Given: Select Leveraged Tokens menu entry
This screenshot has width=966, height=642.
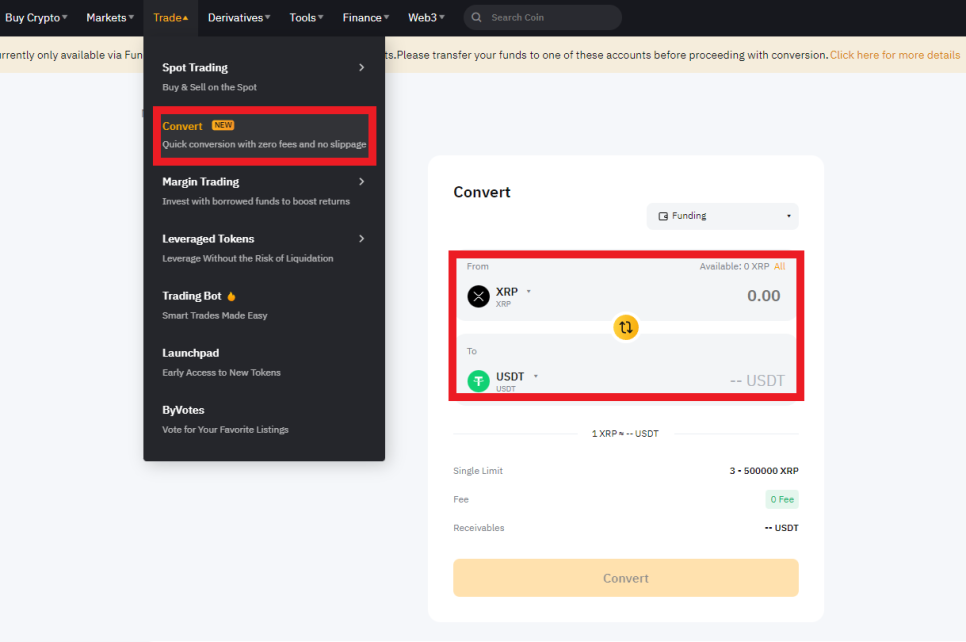Looking at the screenshot, I should click(x=264, y=248).
